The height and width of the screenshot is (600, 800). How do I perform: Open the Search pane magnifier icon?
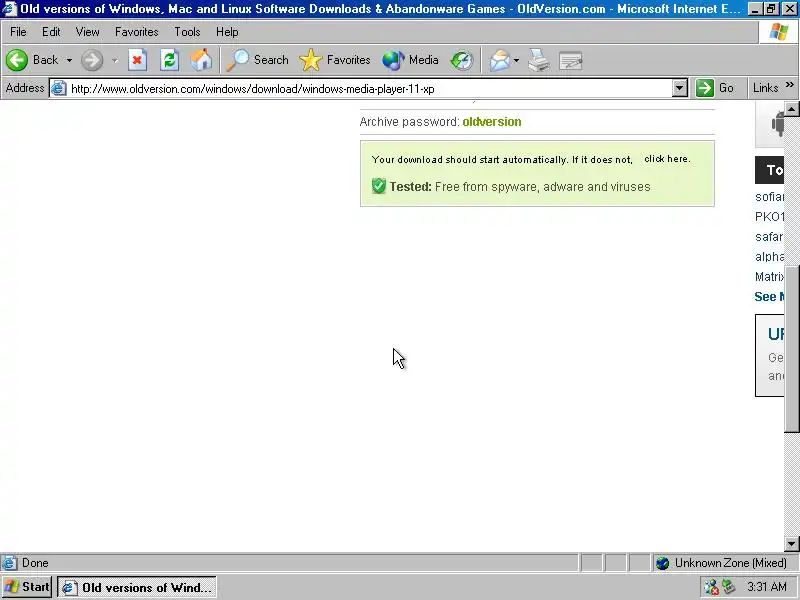tap(237, 60)
